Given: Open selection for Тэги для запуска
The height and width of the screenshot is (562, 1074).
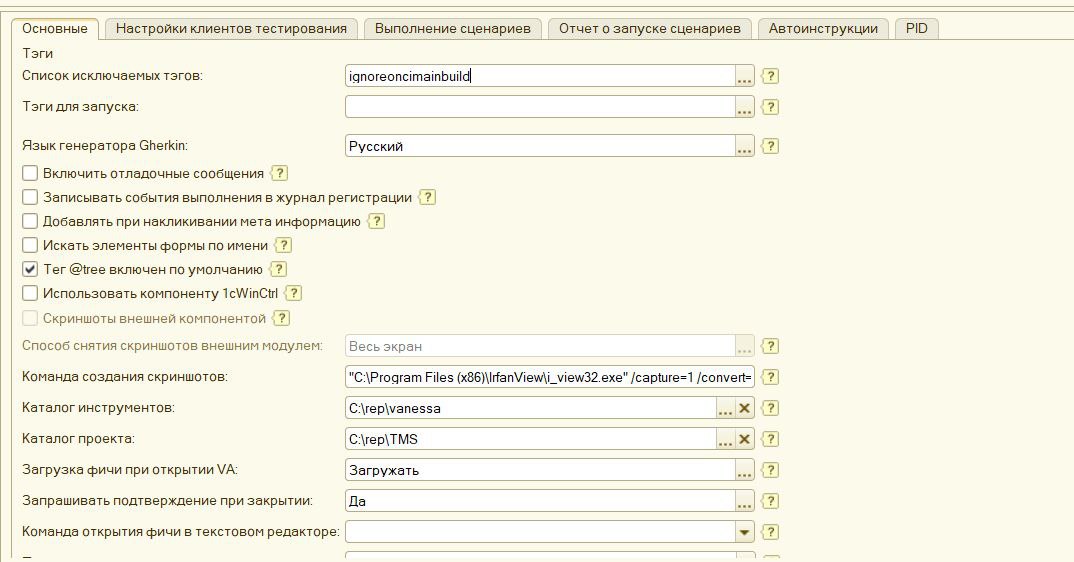Looking at the screenshot, I should pyautogui.click(x=745, y=107).
